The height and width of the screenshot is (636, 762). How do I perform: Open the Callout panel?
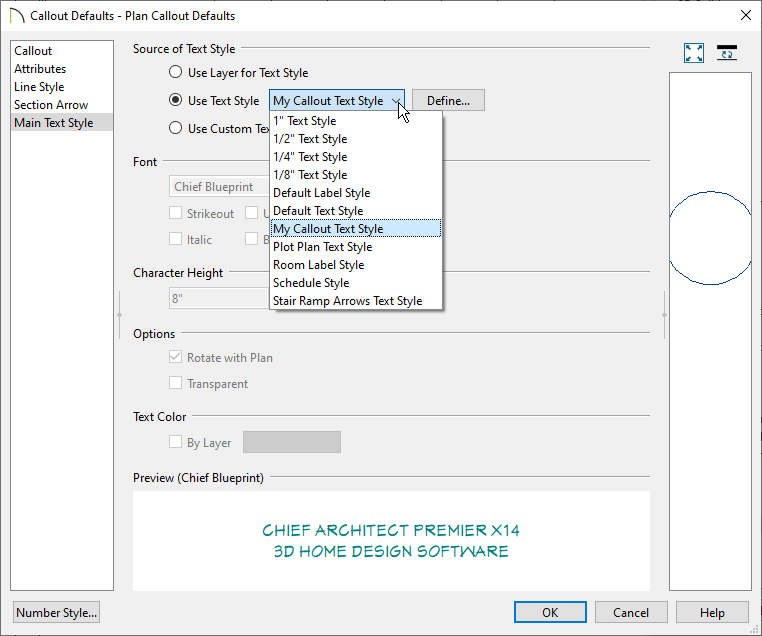(x=62, y=51)
